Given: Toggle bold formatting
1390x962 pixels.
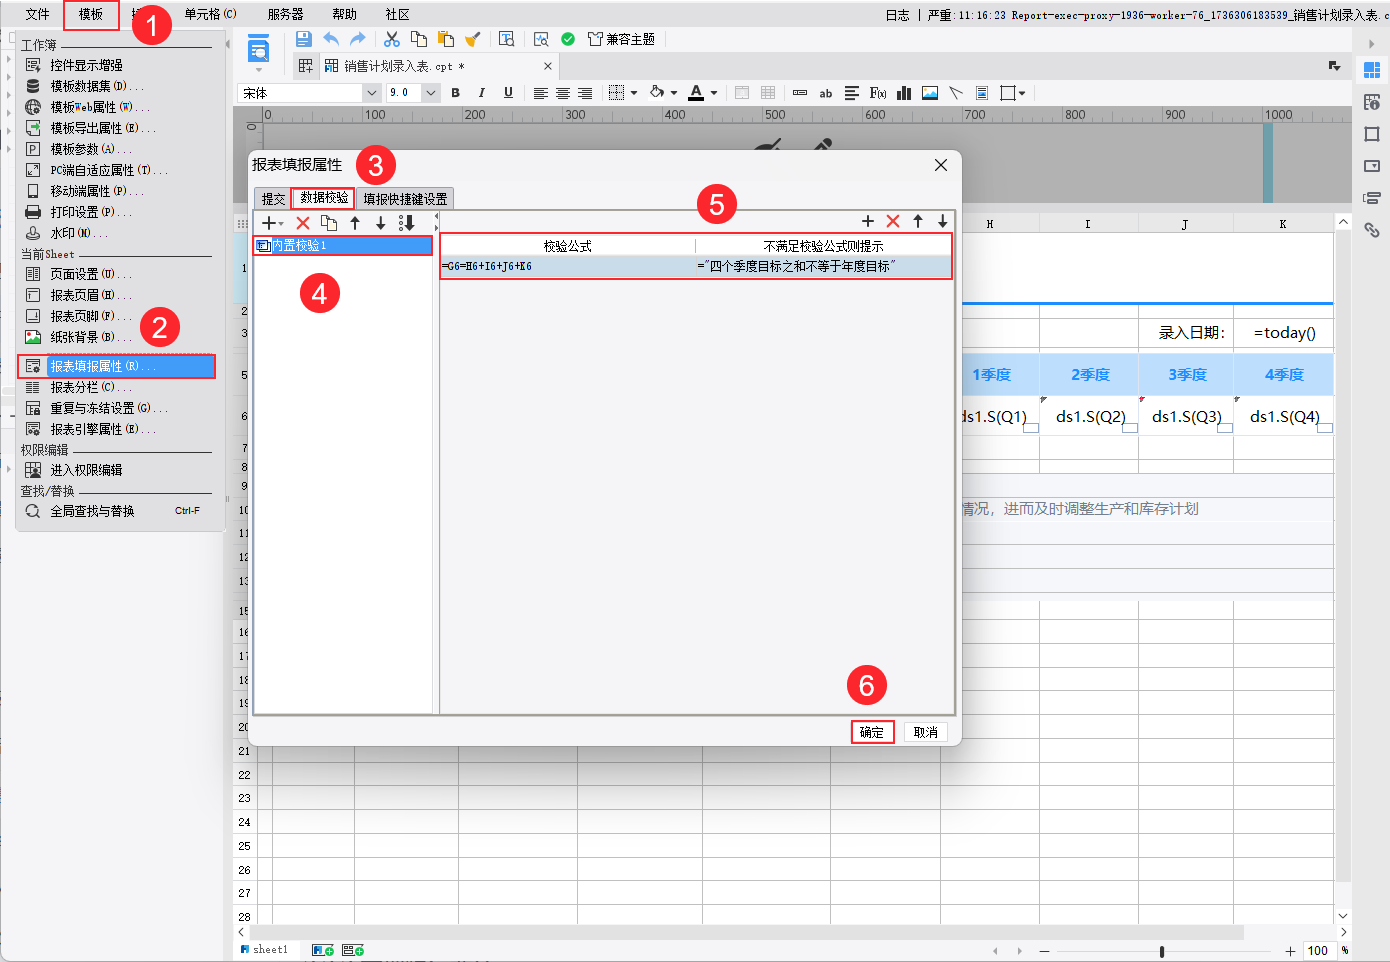Looking at the screenshot, I should pyautogui.click(x=455, y=93).
